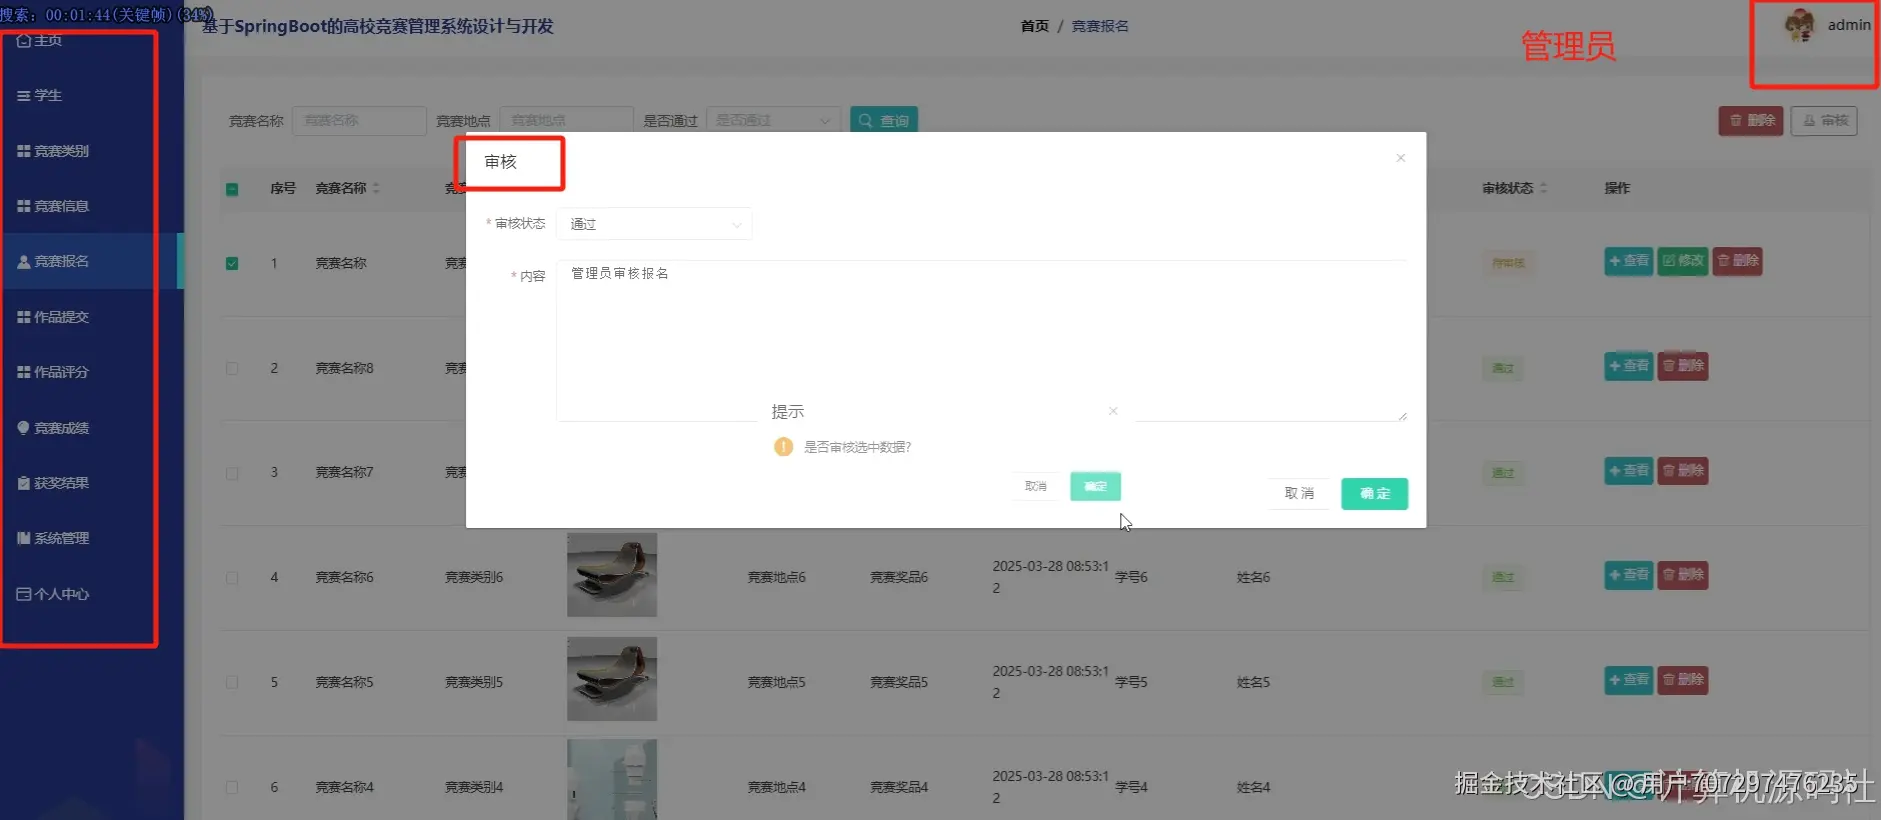Click into the 内容 textarea
Viewport: 1881px width, 820px height.
click(982, 340)
